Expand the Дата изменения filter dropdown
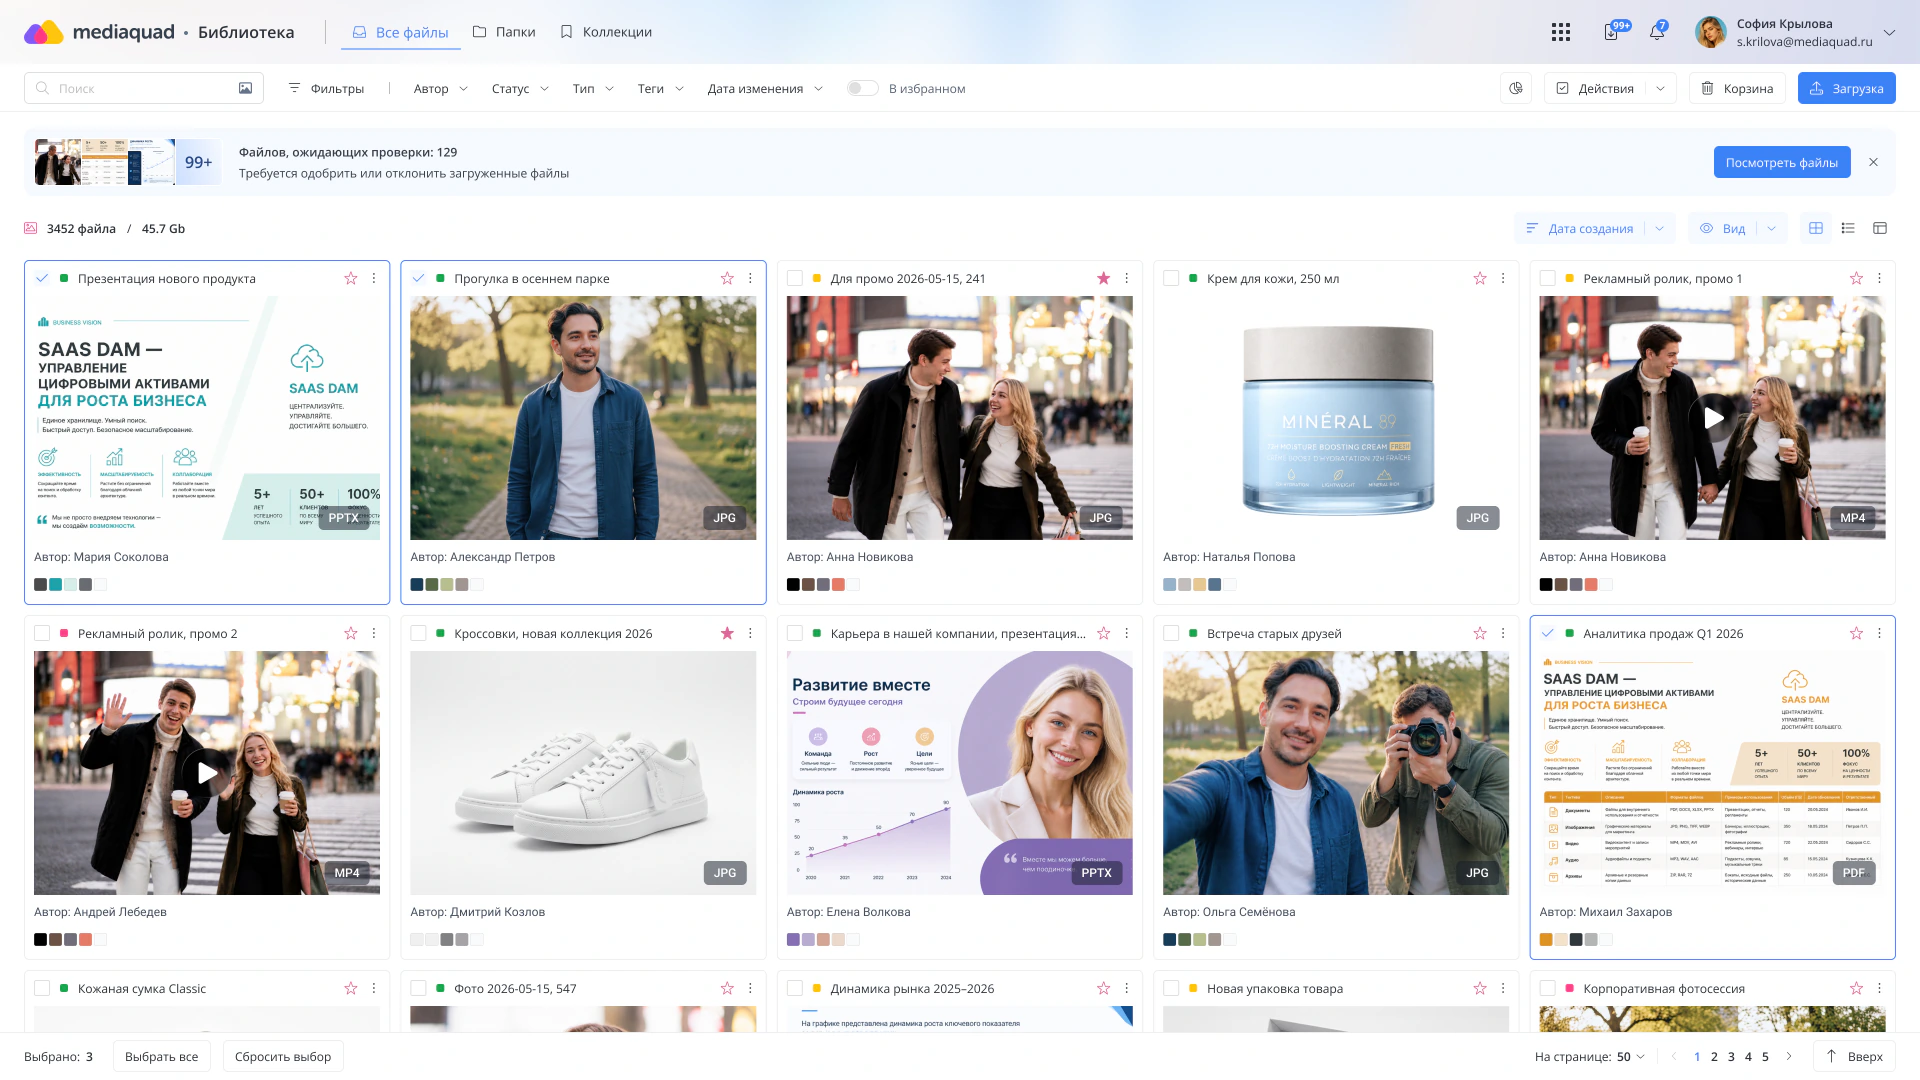Screen dimensions: 1920x1080 tap(765, 88)
